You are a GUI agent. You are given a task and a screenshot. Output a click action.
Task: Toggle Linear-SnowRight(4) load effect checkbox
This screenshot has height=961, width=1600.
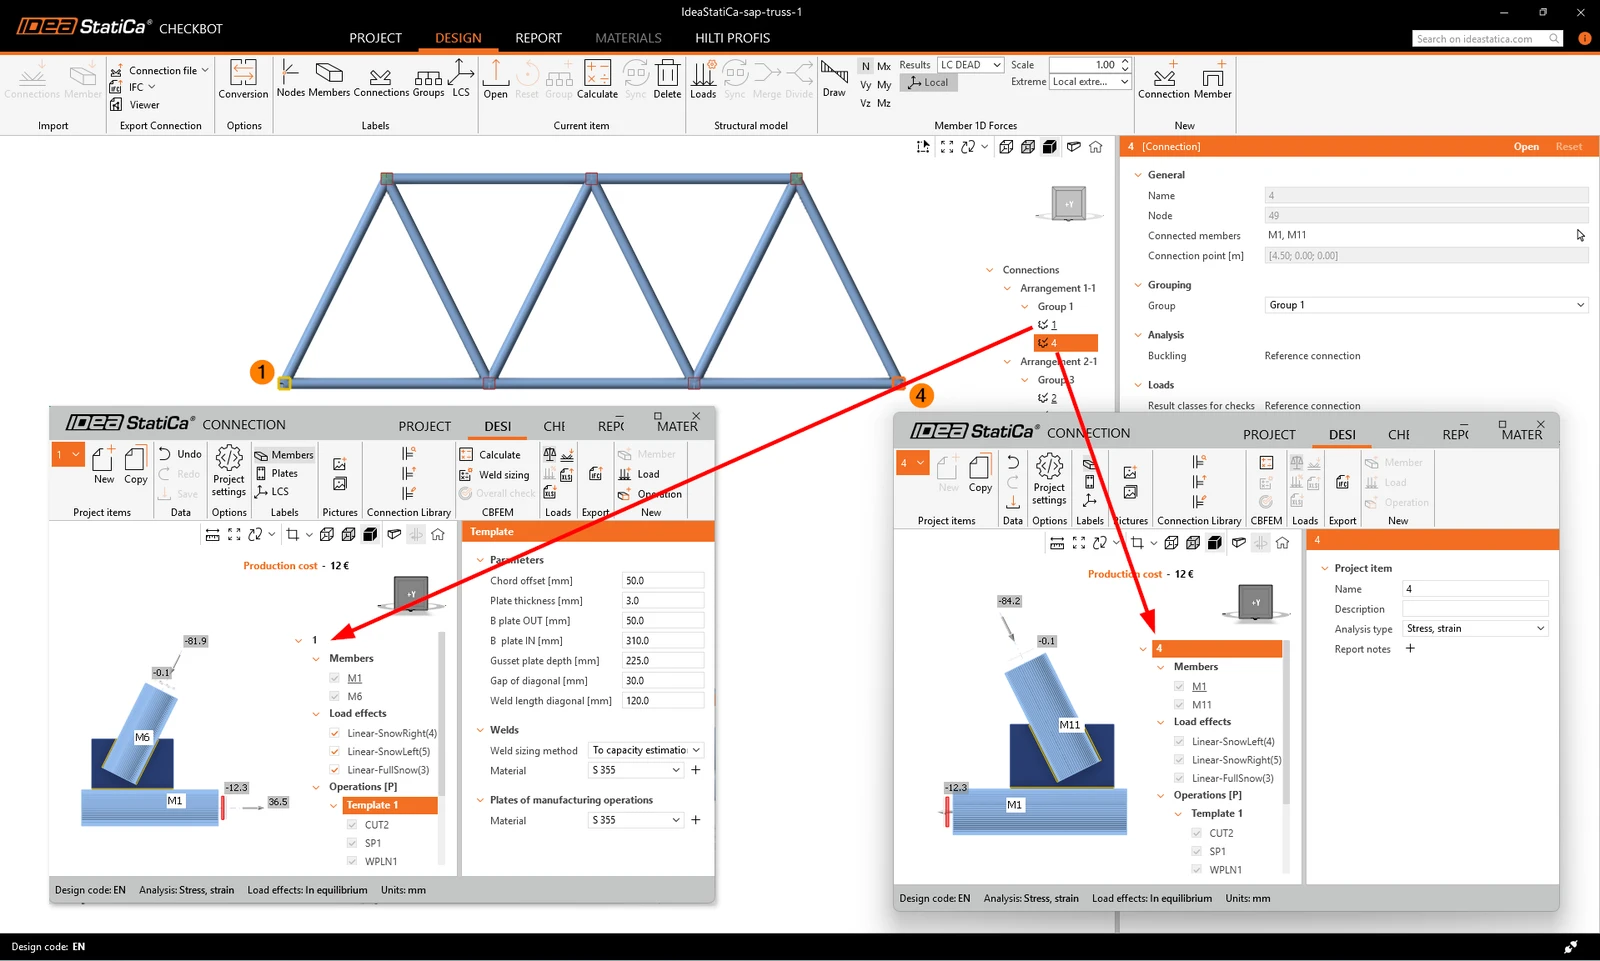pyautogui.click(x=335, y=733)
